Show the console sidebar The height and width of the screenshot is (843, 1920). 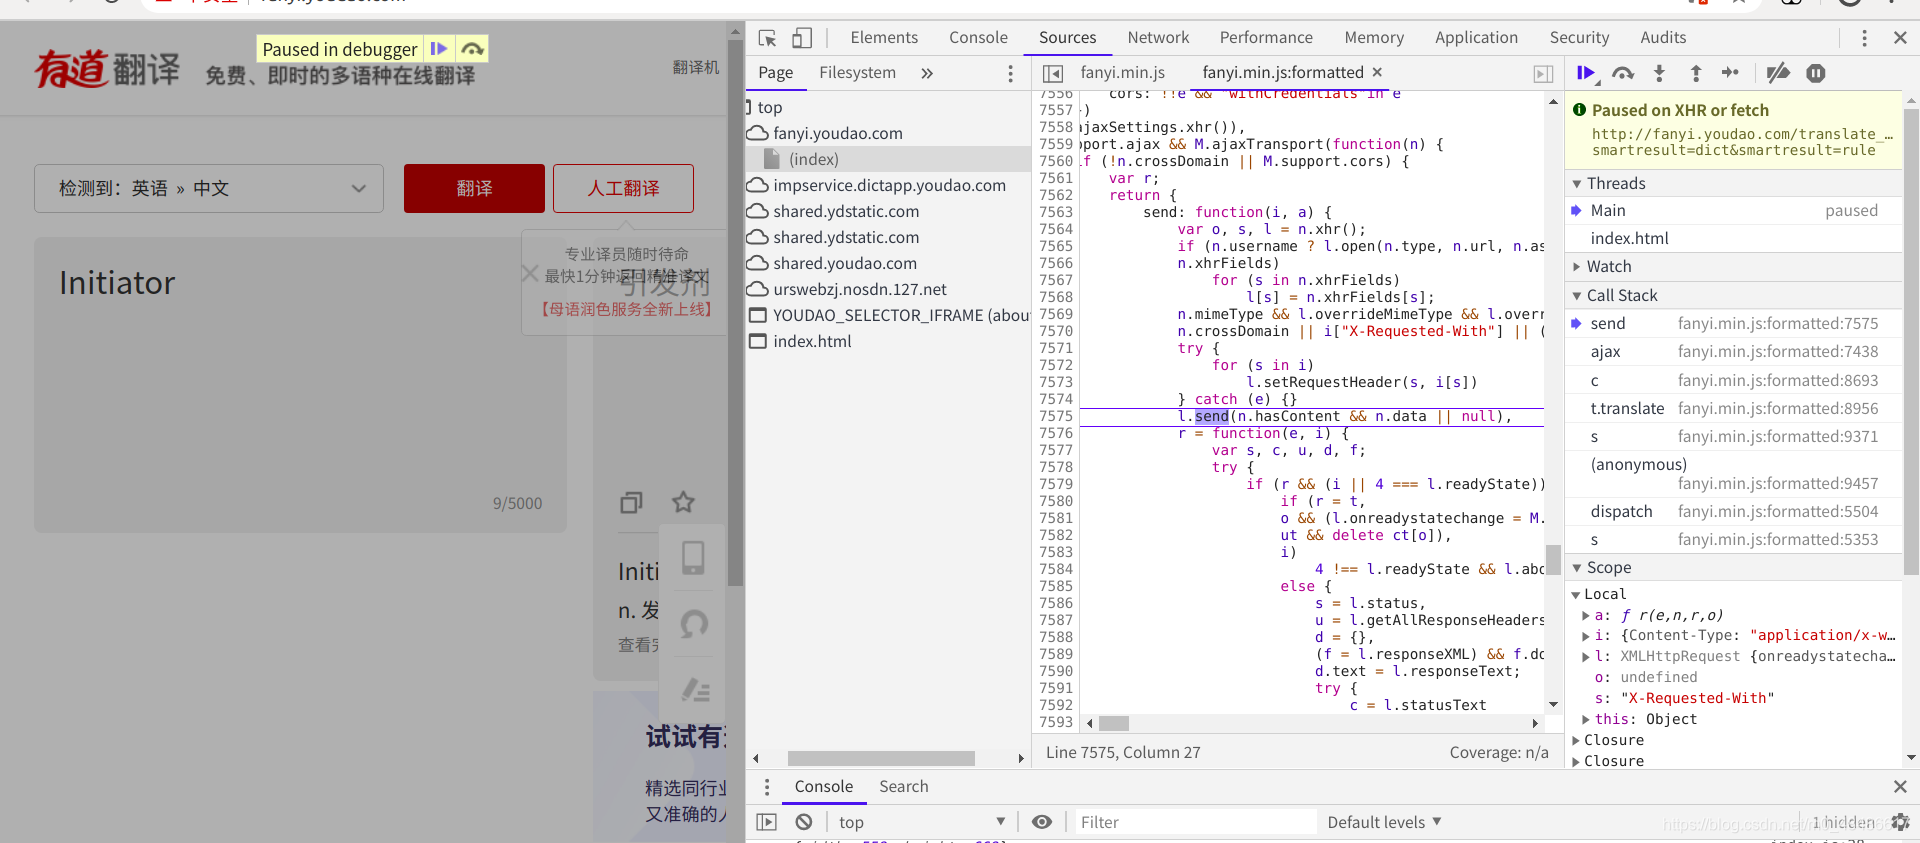click(x=767, y=822)
